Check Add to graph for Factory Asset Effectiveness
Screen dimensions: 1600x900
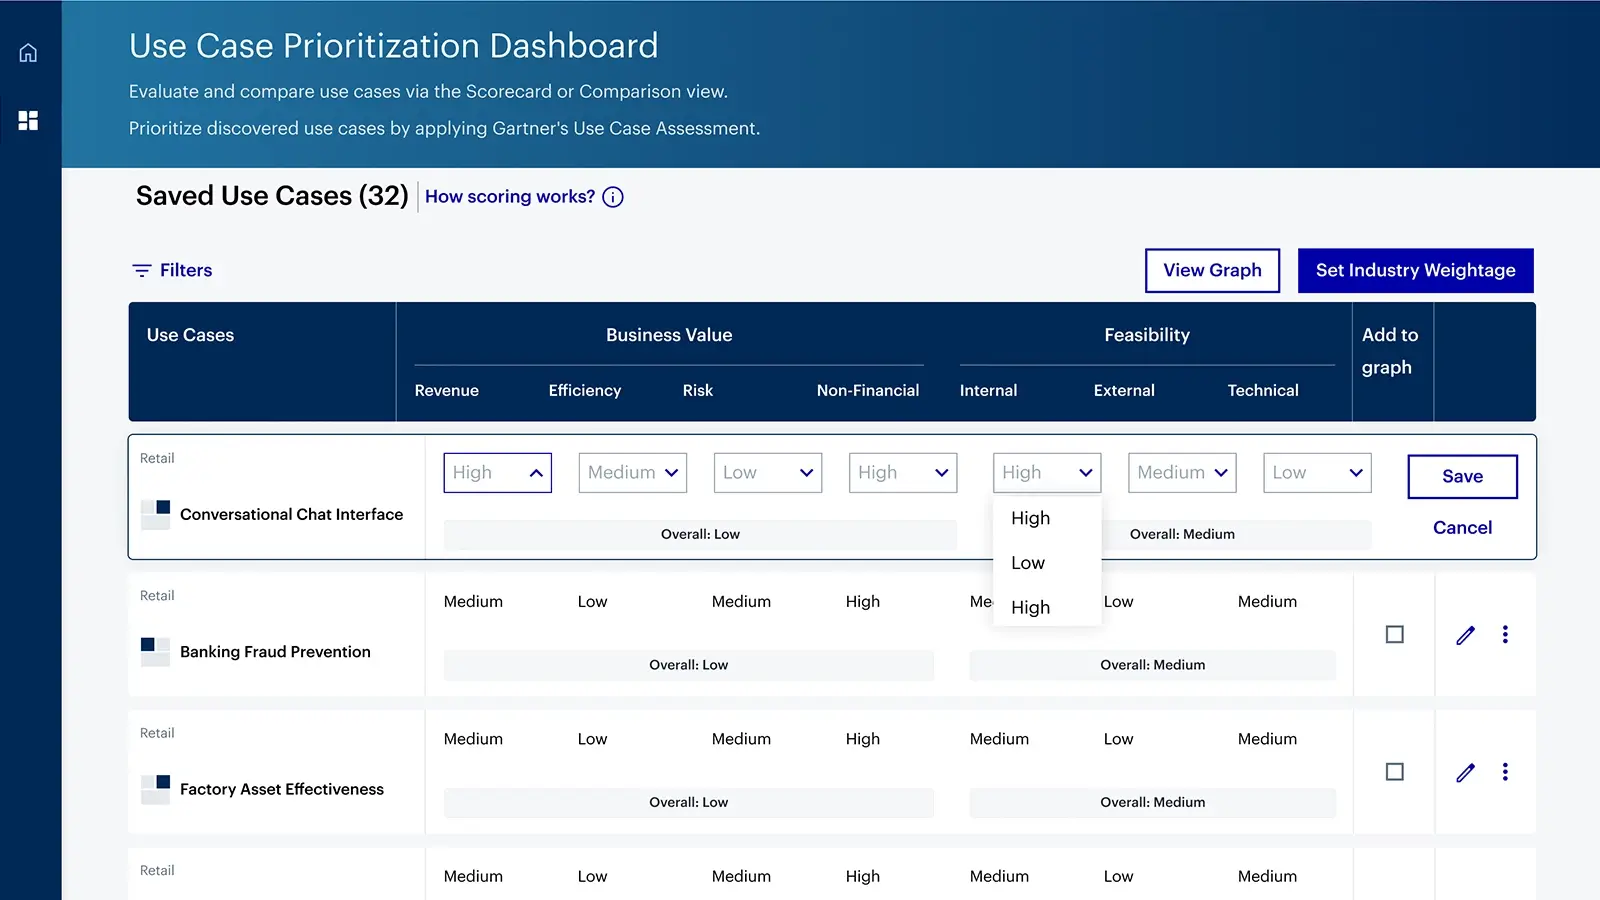click(x=1394, y=772)
